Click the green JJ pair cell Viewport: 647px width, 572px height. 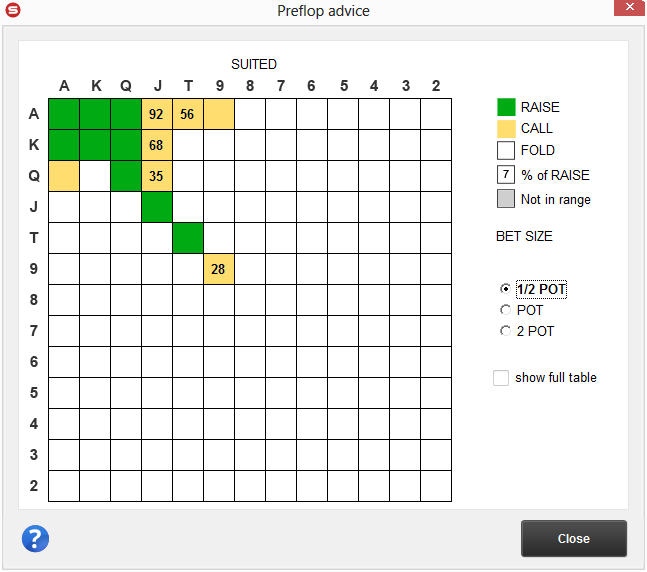(x=156, y=208)
